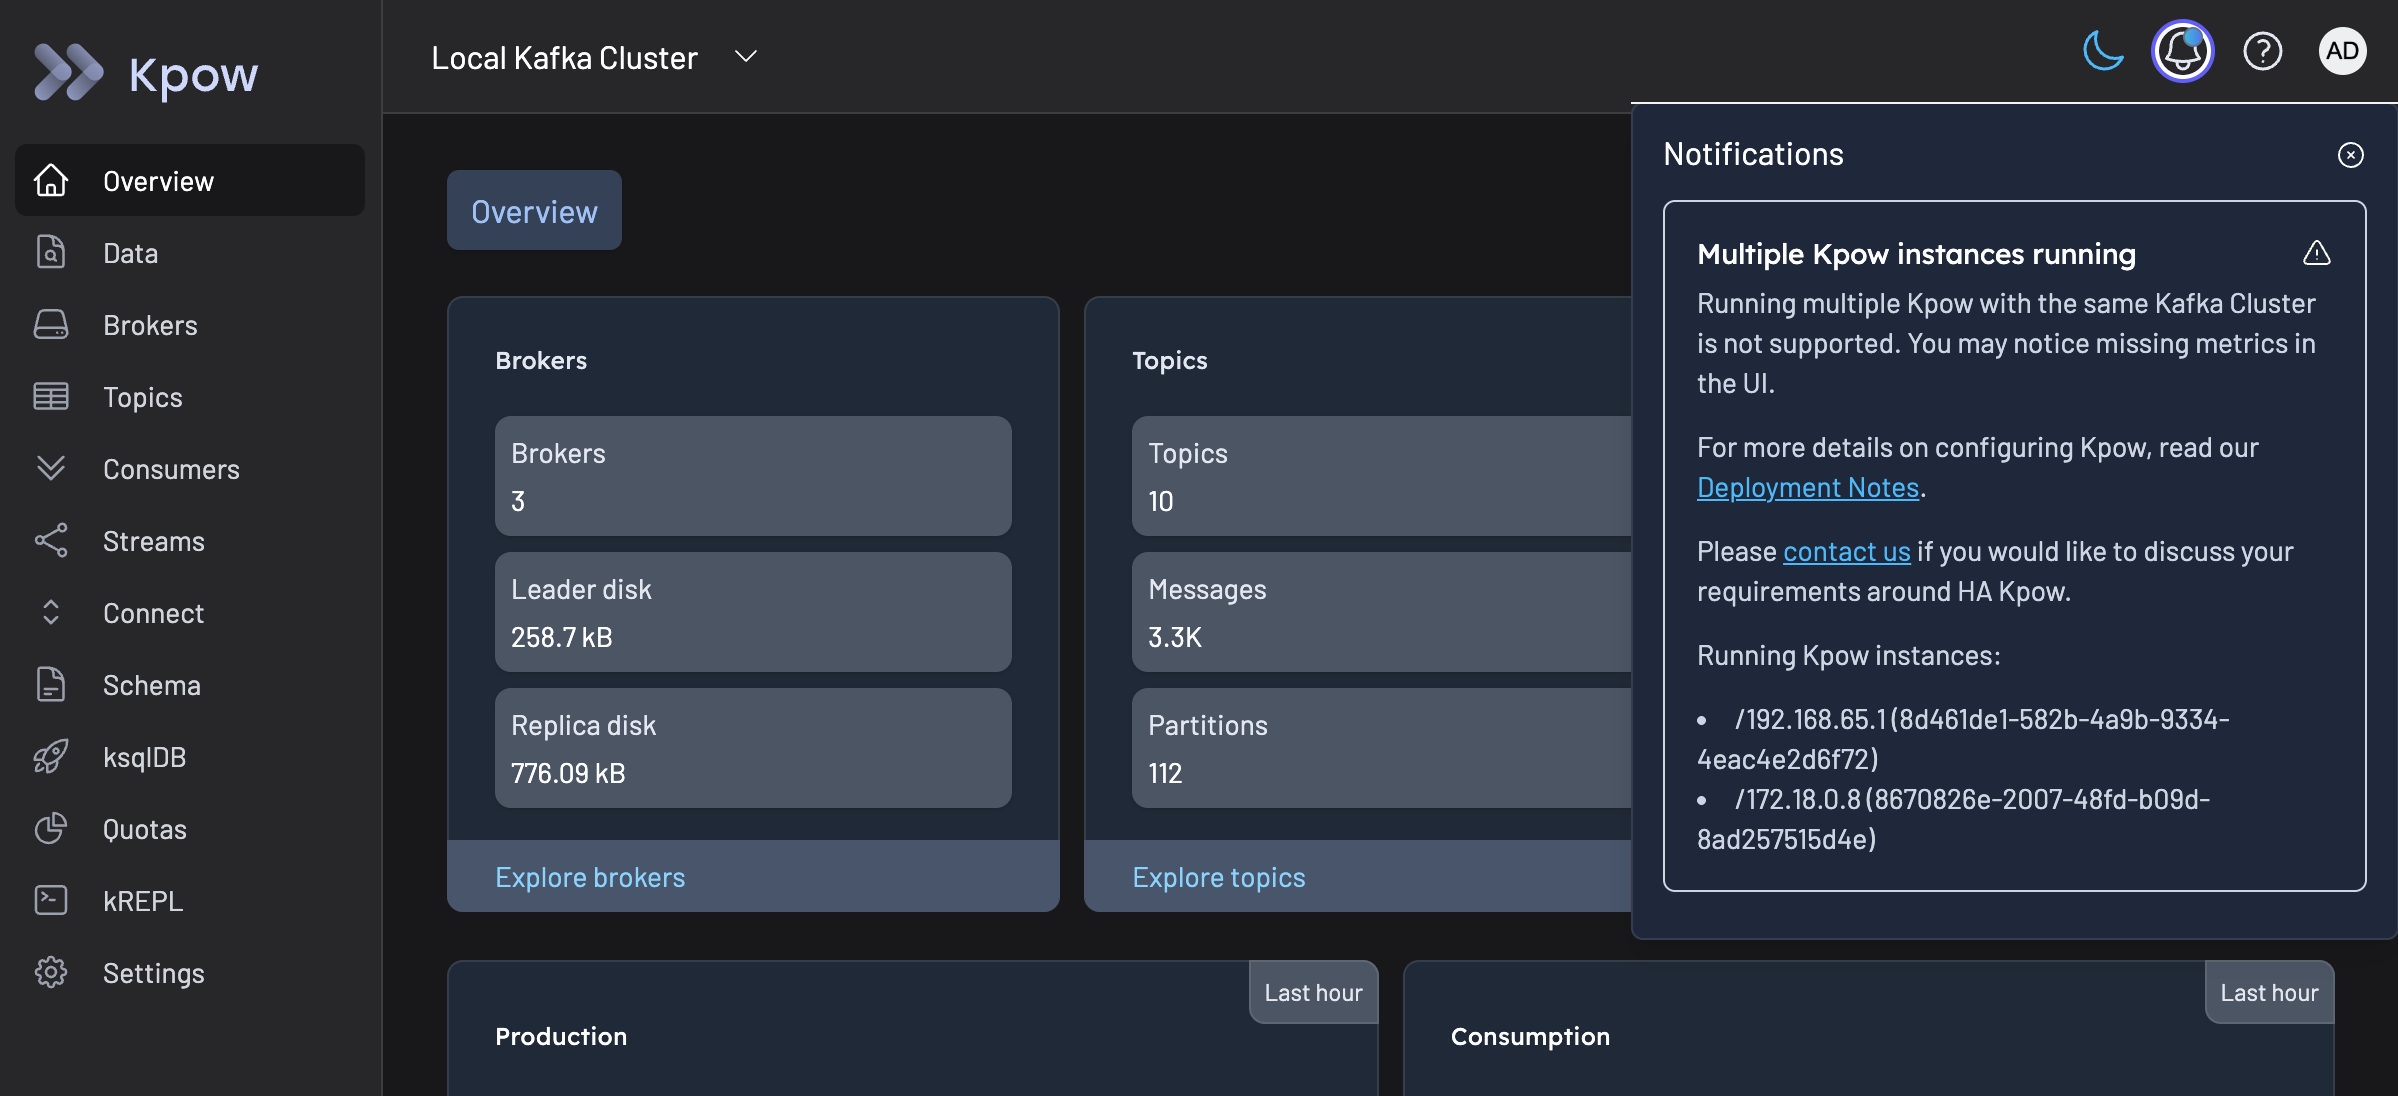Click the 'contact us' link
2398x1096 pixels.
click(x=1845, y=551)
